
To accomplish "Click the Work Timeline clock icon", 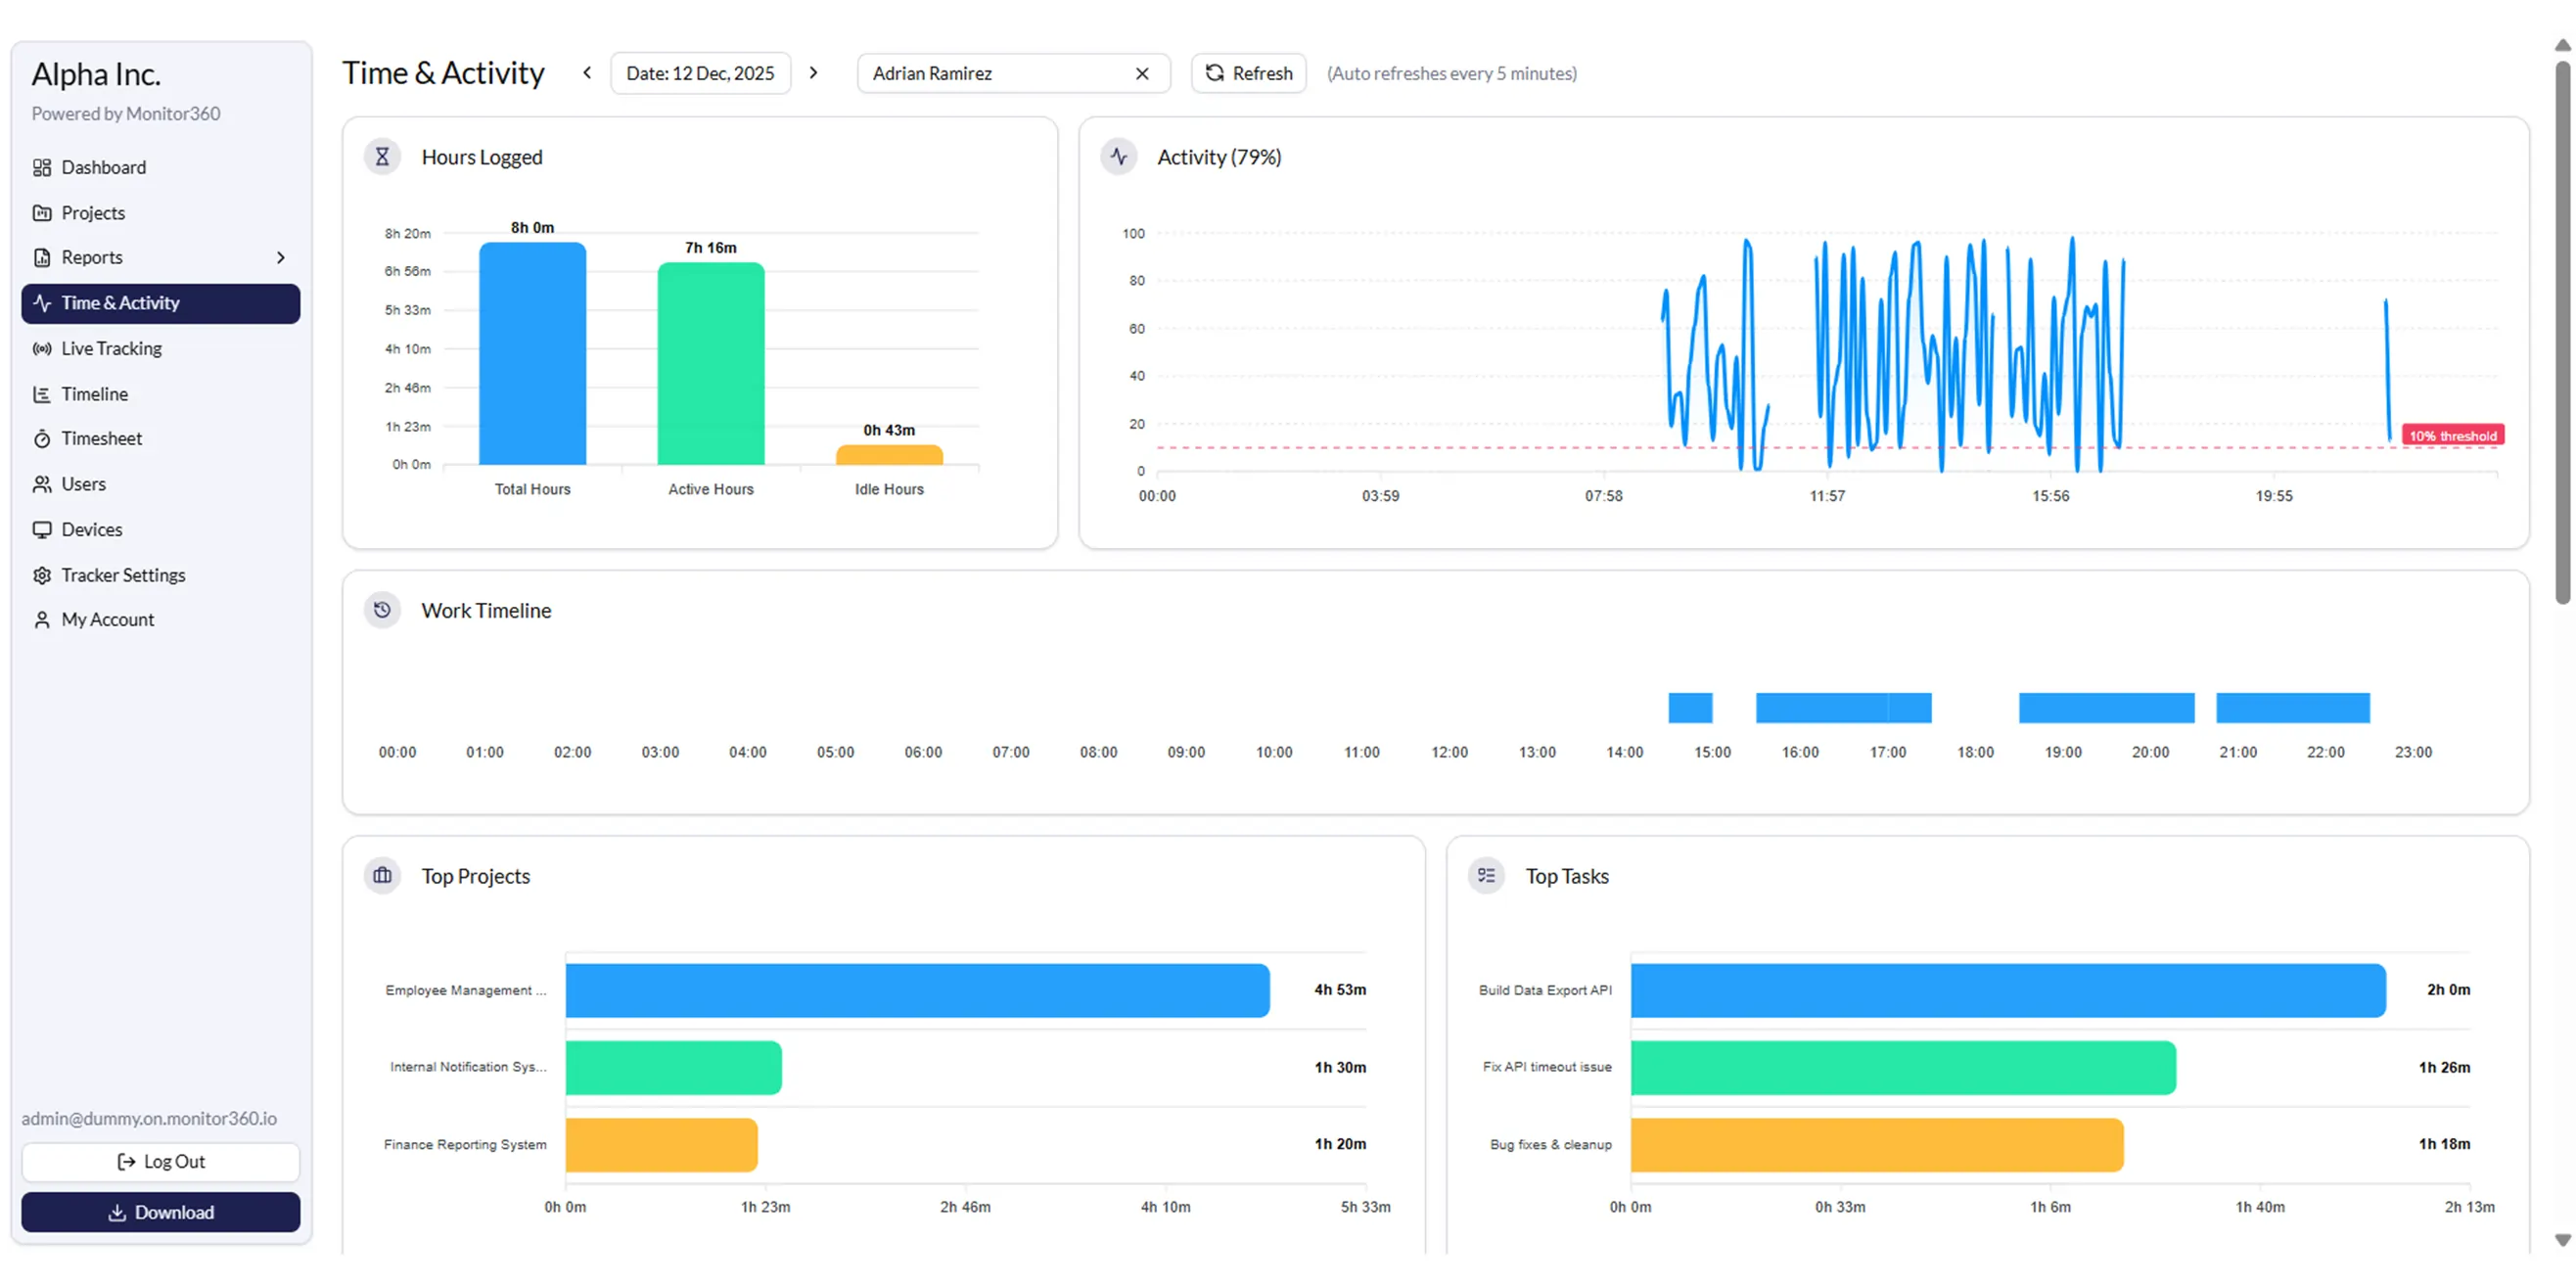I will click(382, 610).
